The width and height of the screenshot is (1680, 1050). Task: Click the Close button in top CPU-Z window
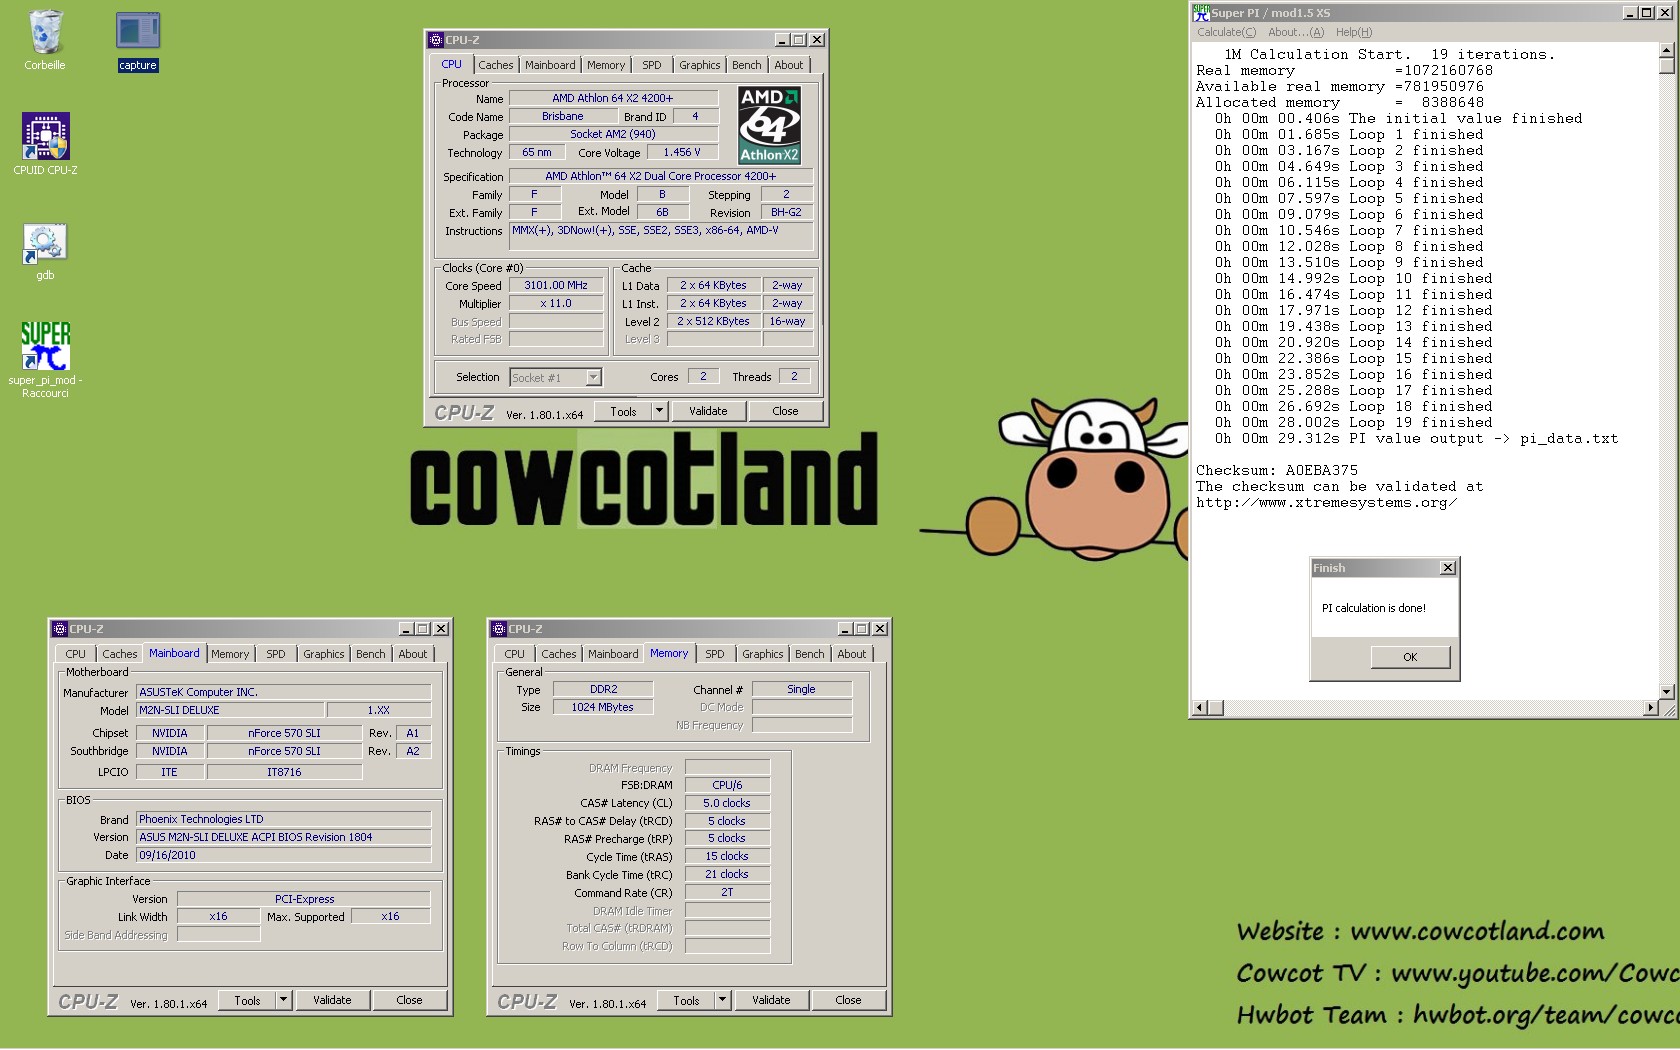coord(785,411)
